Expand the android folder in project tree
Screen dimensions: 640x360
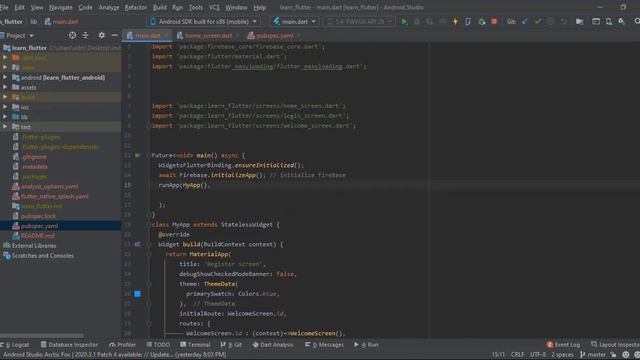(x=5, y=77)
